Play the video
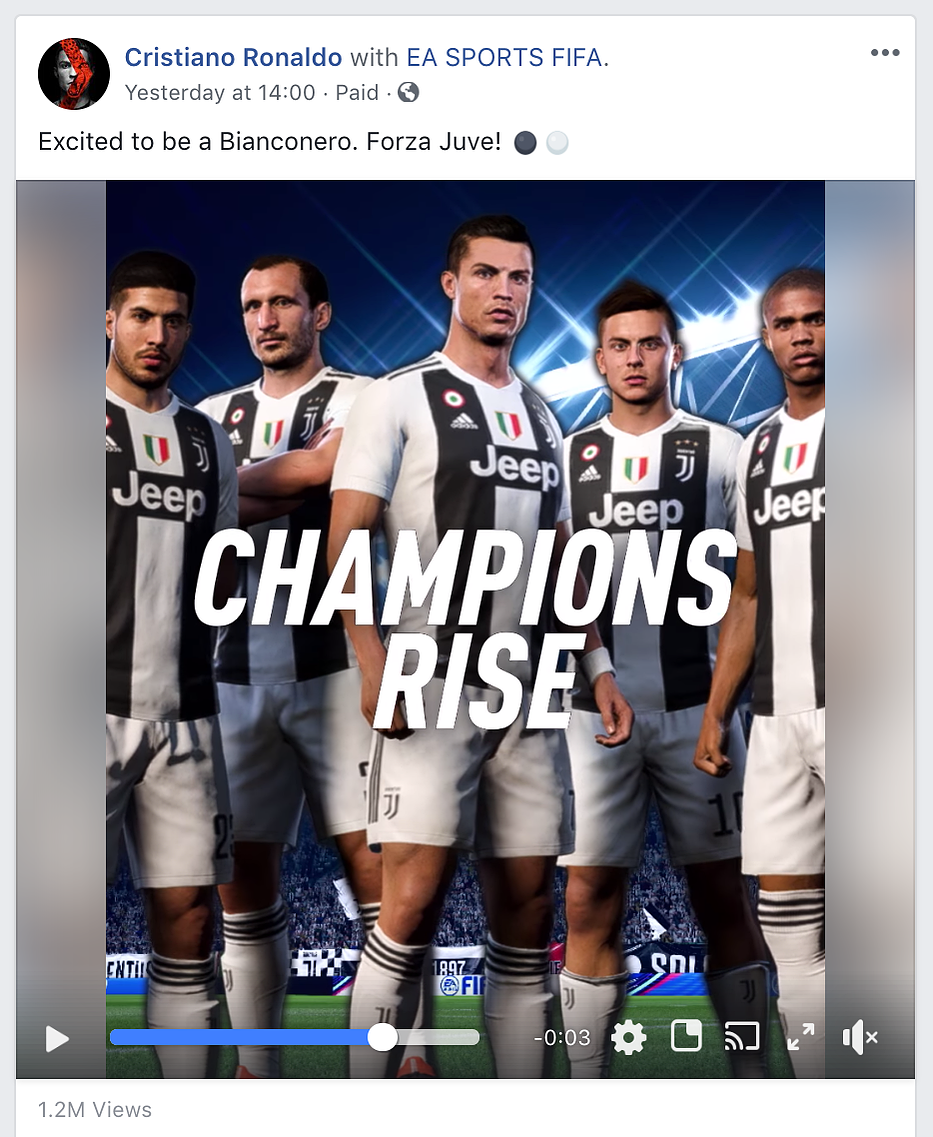 (57, 1038)
